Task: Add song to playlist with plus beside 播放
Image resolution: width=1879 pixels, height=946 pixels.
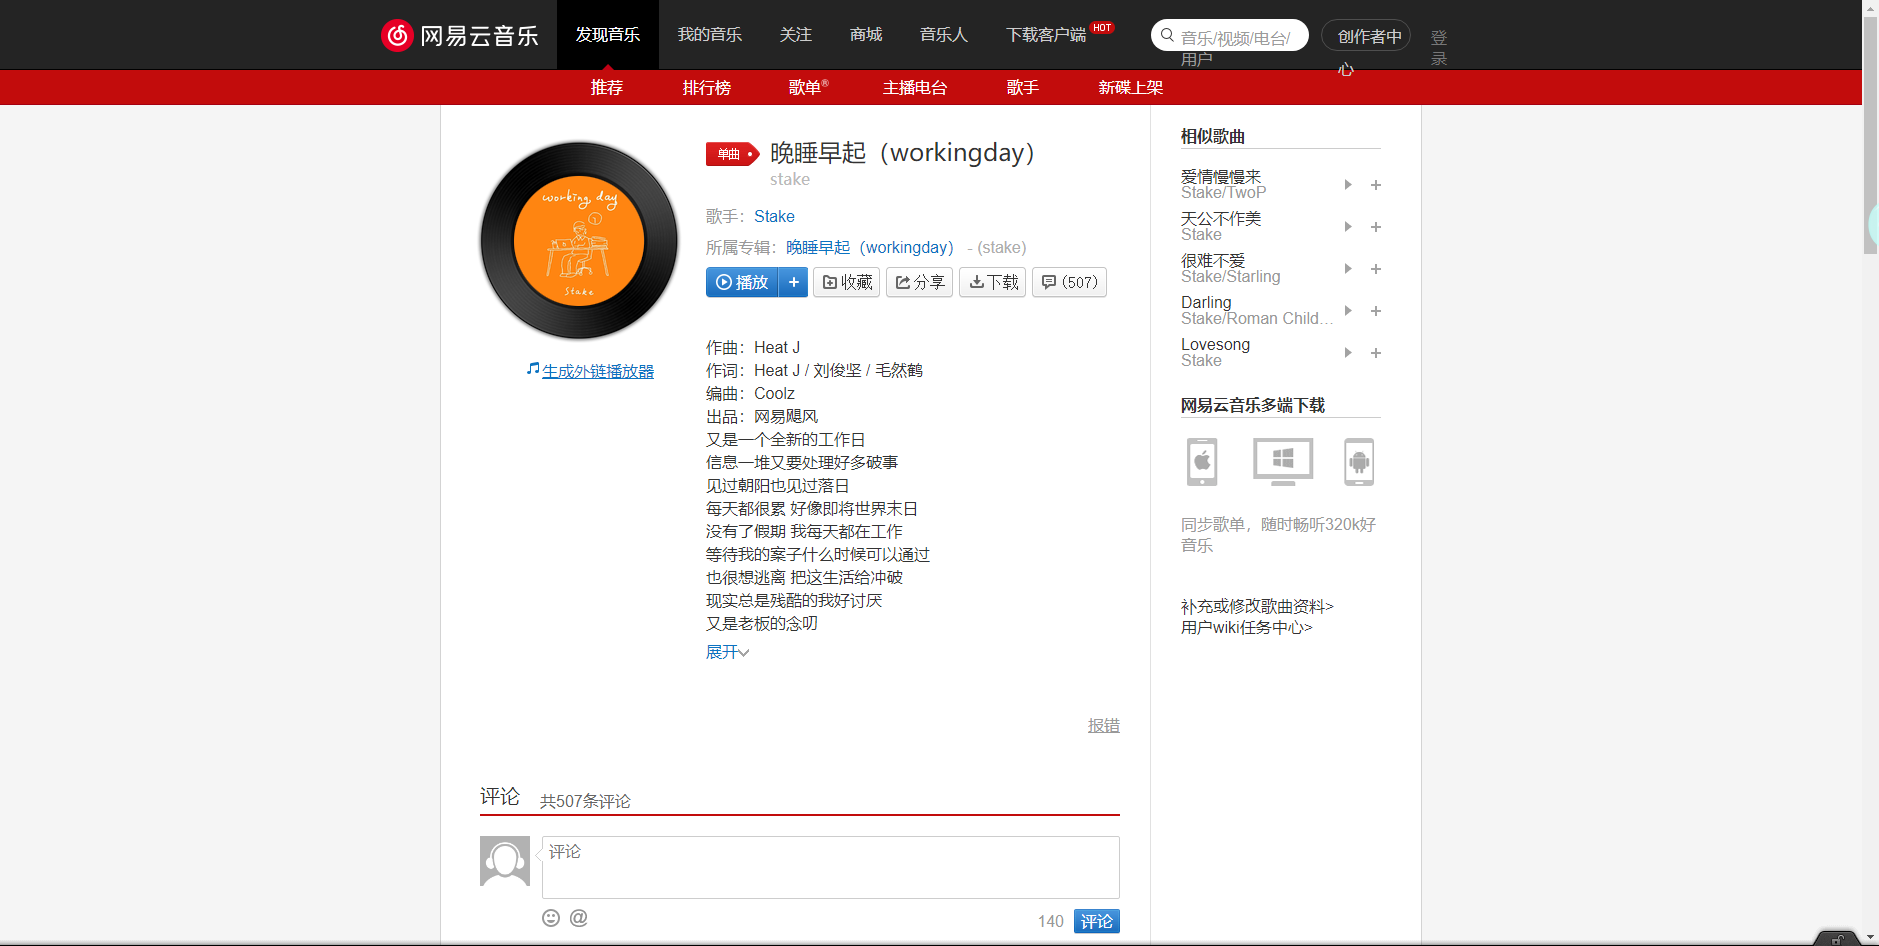Action: click(793, 282)
